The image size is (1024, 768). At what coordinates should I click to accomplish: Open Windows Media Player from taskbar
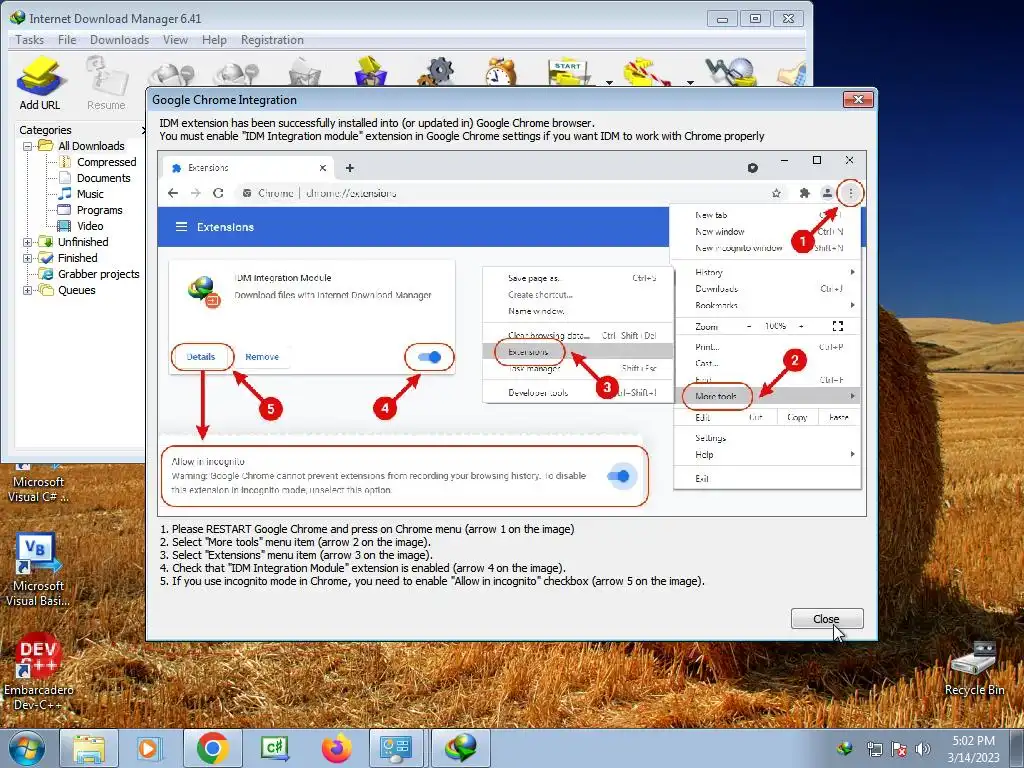coord(149,748)
